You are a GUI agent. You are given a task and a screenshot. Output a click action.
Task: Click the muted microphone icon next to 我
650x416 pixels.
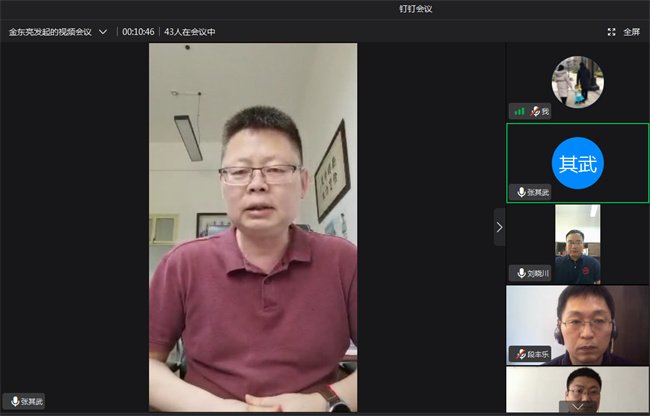pyautogui.click(x=535, y=111)
